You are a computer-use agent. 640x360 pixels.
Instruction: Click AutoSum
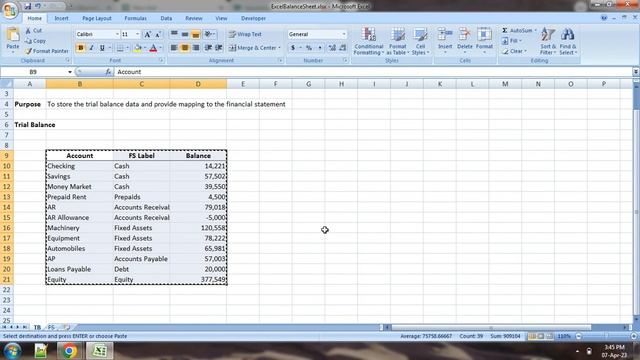point(517,31)
